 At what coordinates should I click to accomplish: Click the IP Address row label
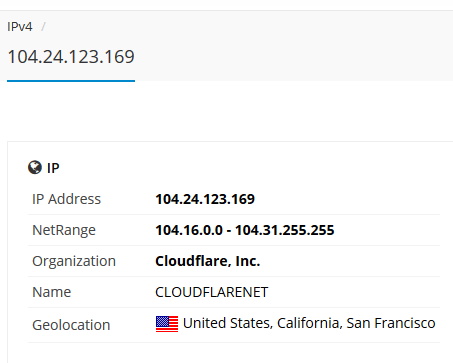coord(66,199)
